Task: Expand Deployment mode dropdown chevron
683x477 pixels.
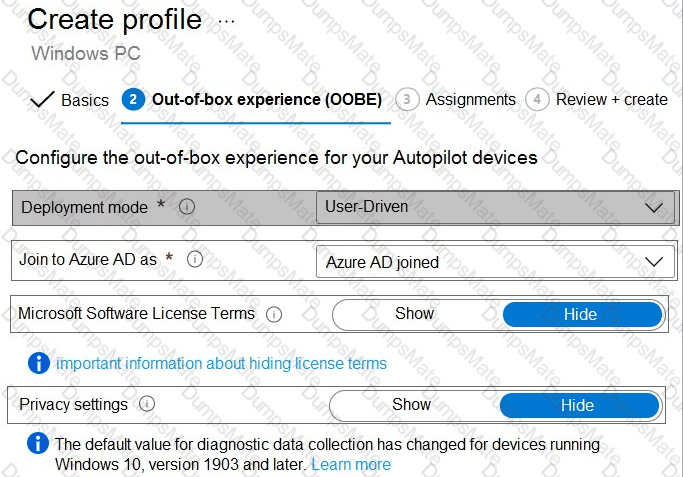Action: [x=653, y=208]
